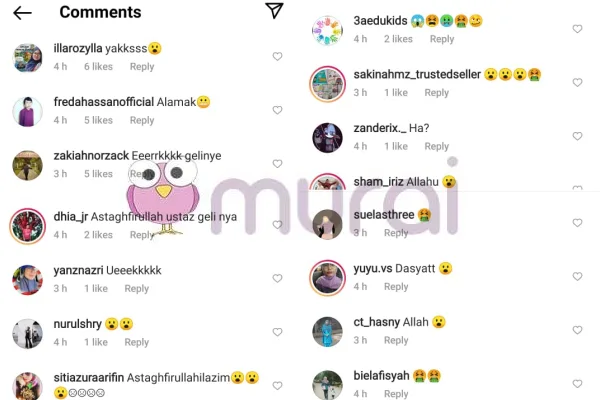This screenshot has width=600, height=400.
Task: Like the 3aedukids emoji comment
Action: tap(577, 29)
